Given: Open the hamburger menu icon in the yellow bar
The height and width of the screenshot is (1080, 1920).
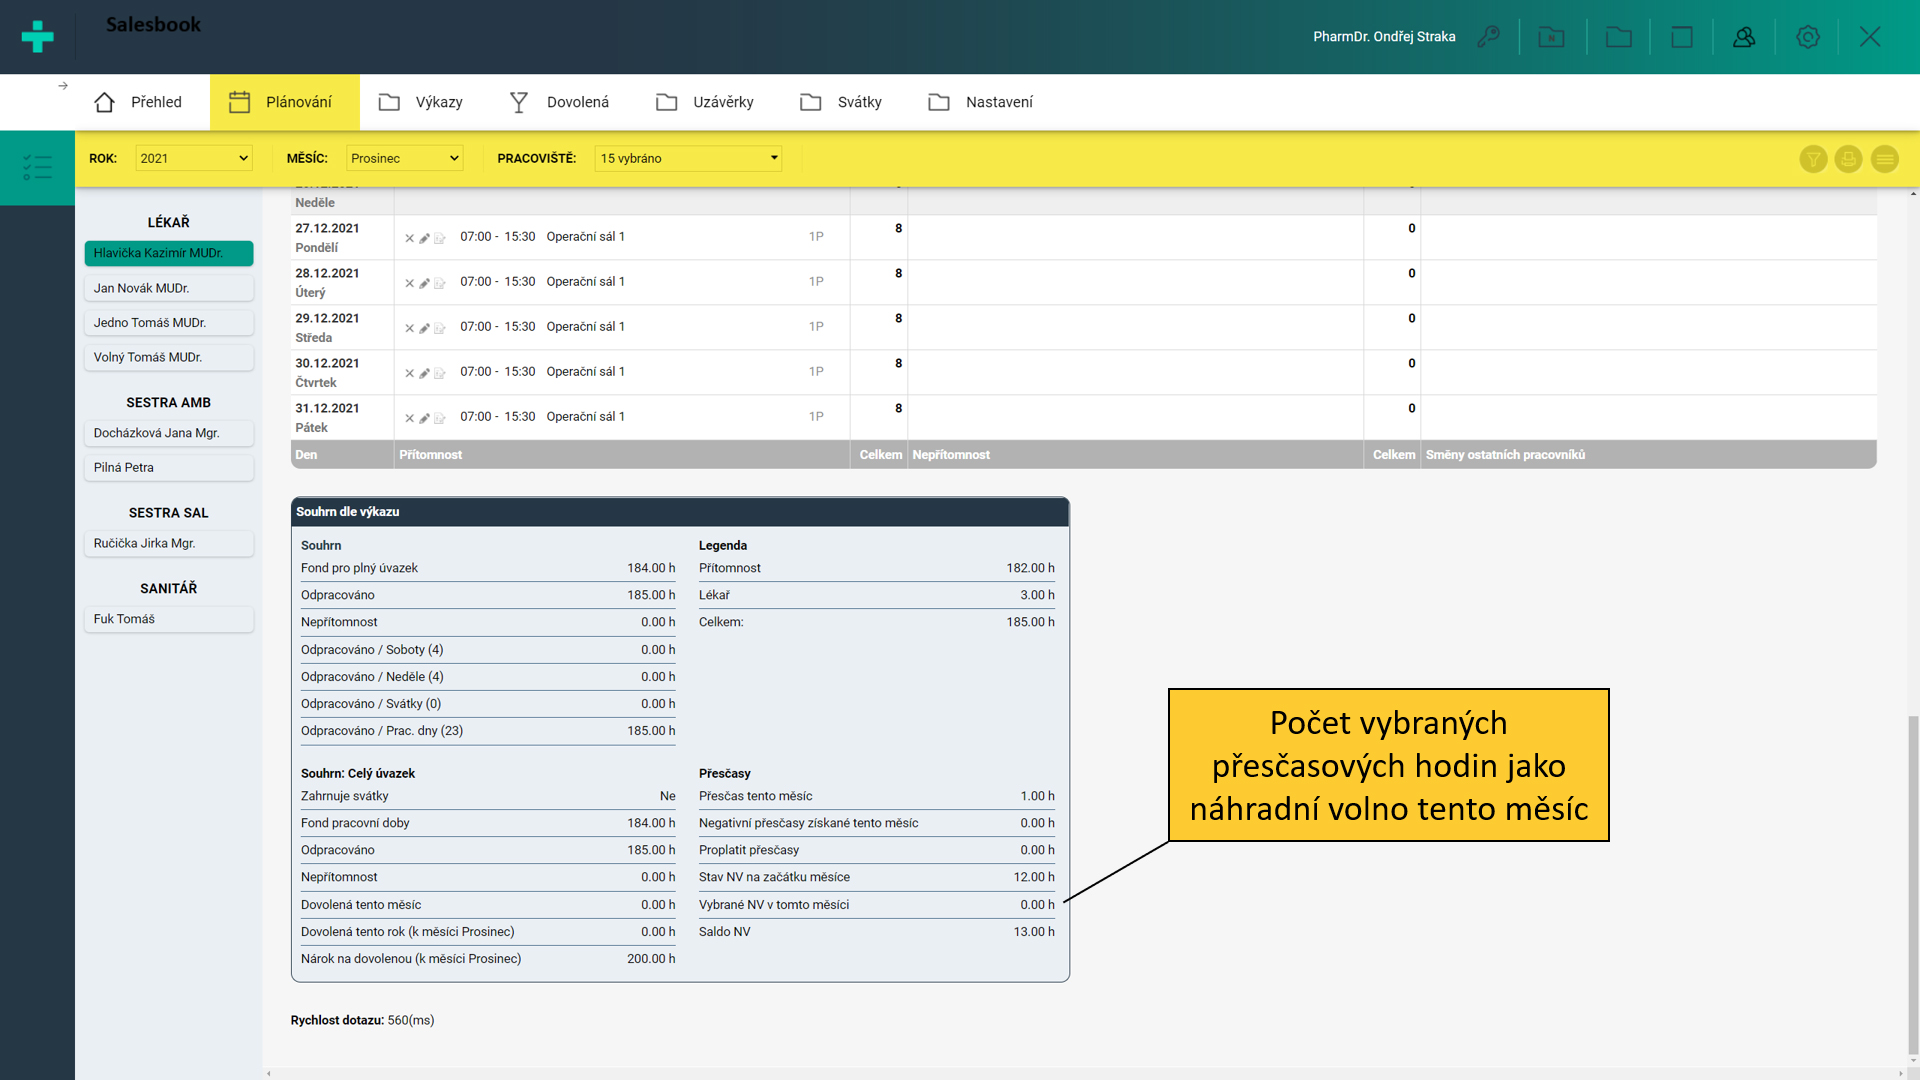Looking at the screenshot, I should click(1884, 159).
